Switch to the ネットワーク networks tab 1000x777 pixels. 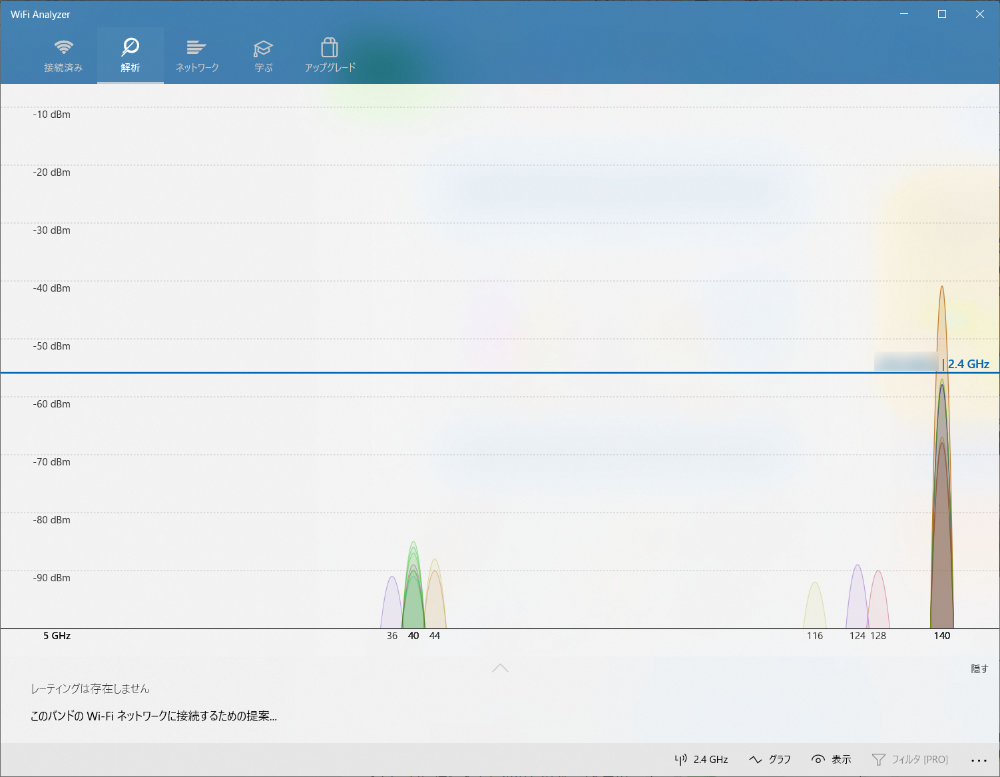pos(197,56)
